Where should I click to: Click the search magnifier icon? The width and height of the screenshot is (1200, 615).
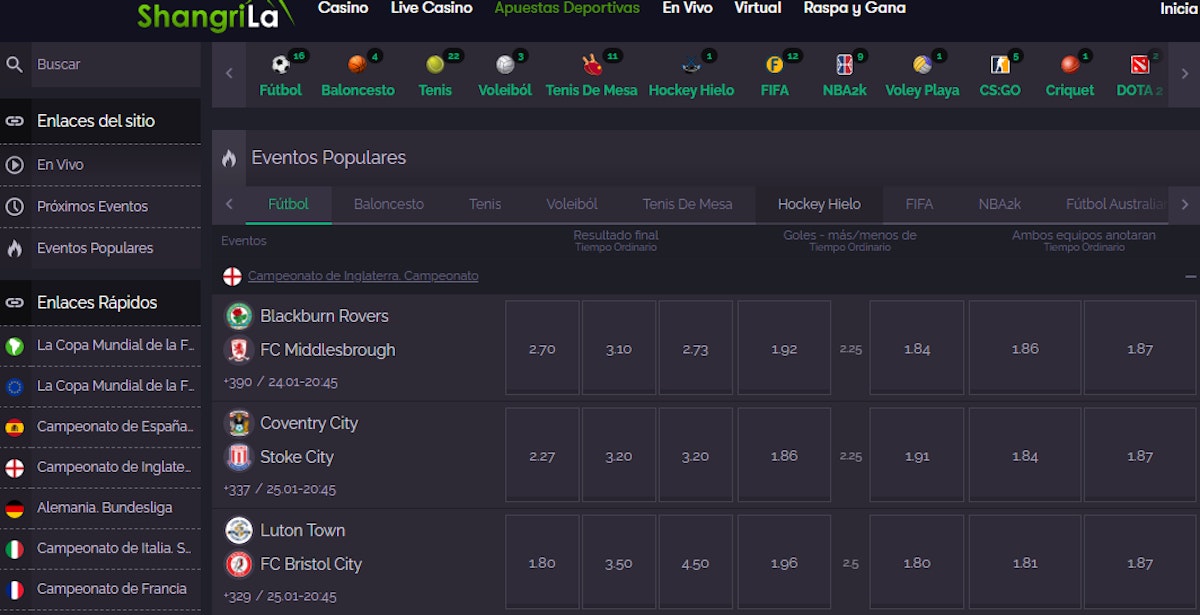pyautogui.click(x=15, y=64)
